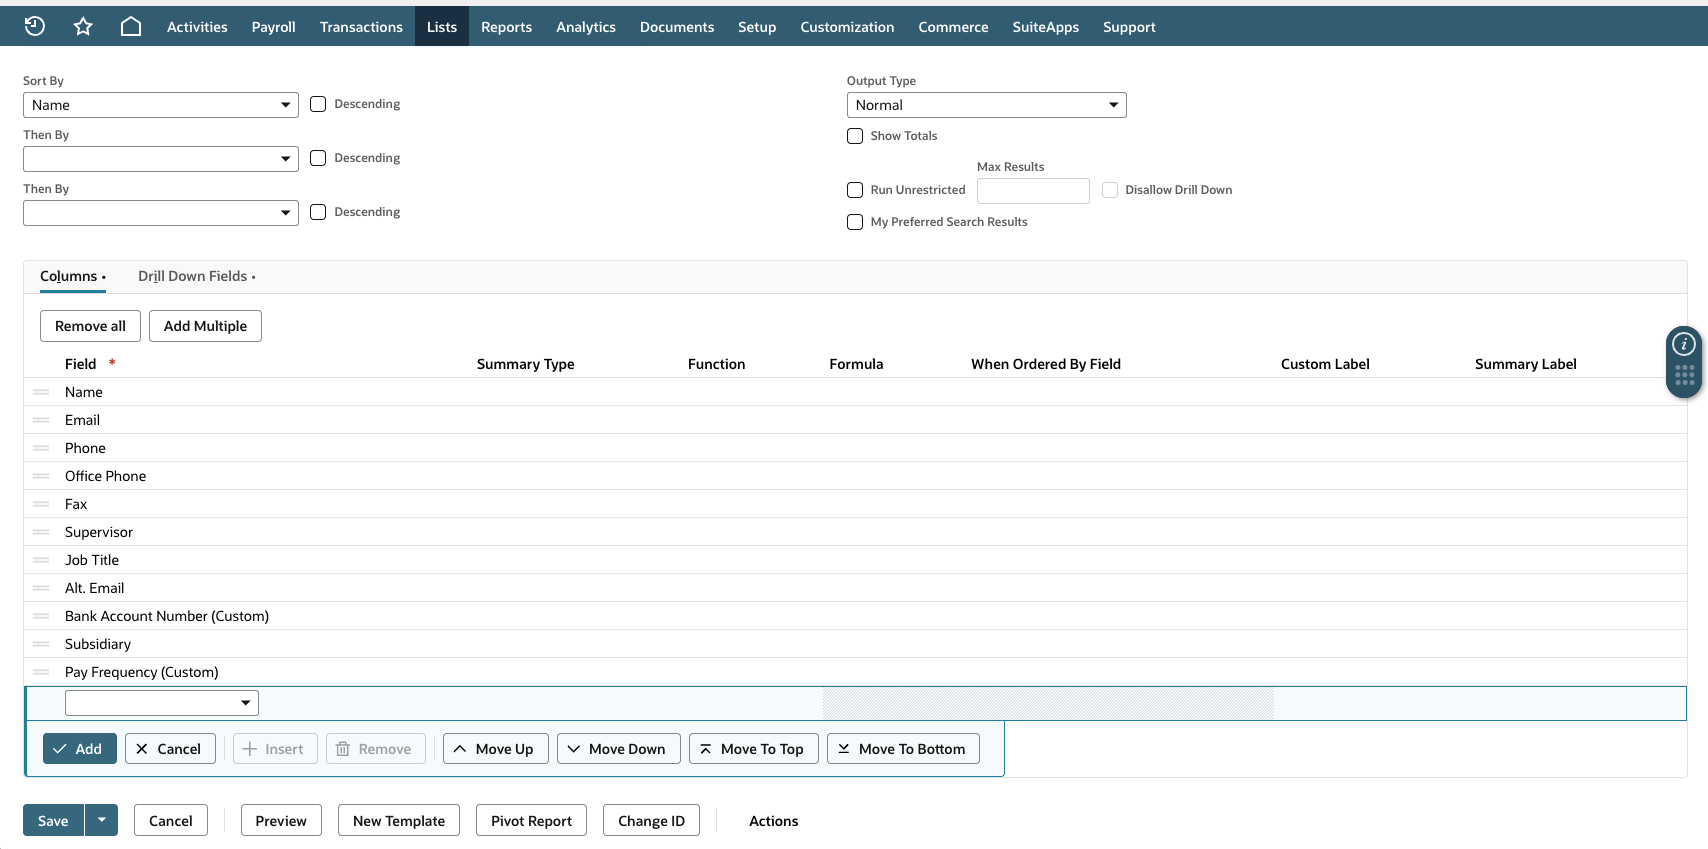Screen dimensions: 1708x849
Task: Click the Move To Top button
Action: (753, 748)
